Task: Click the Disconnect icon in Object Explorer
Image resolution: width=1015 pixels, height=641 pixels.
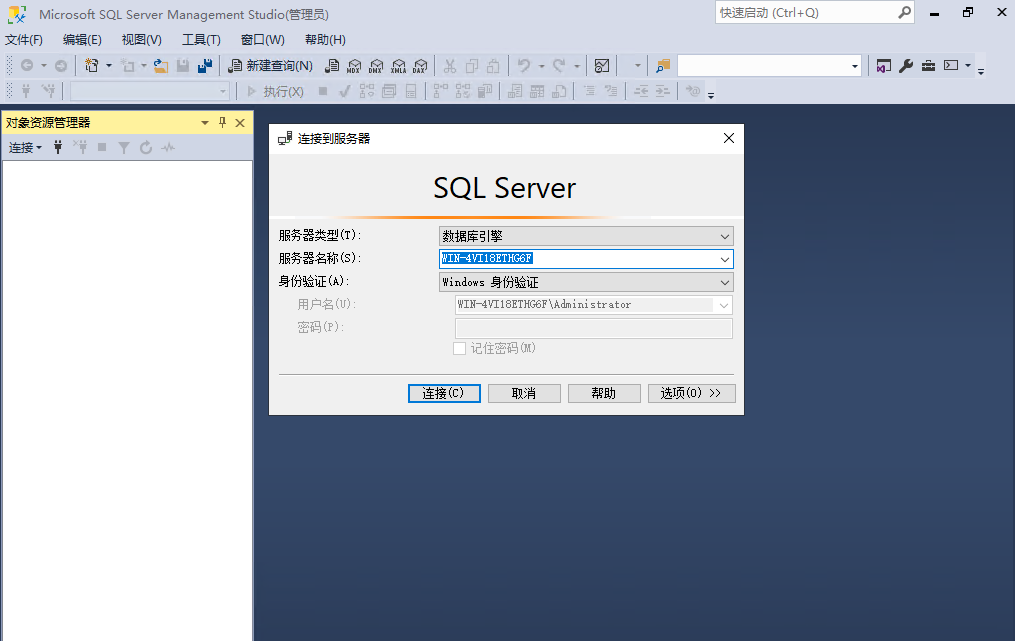Action: [x=80, y=148]
